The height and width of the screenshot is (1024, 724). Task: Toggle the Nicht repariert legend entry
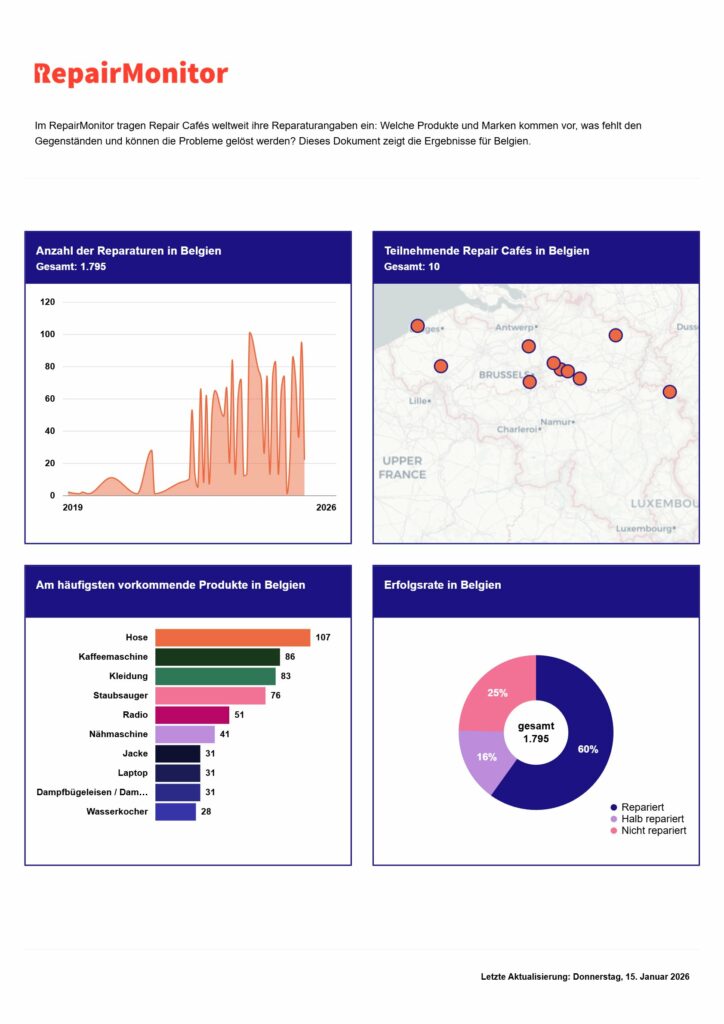click(653, 831)
